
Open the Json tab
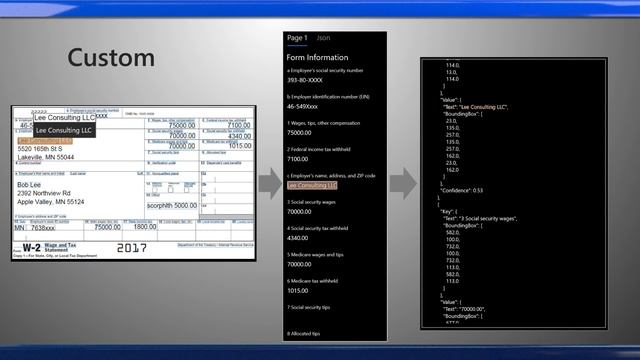(323, 38)
